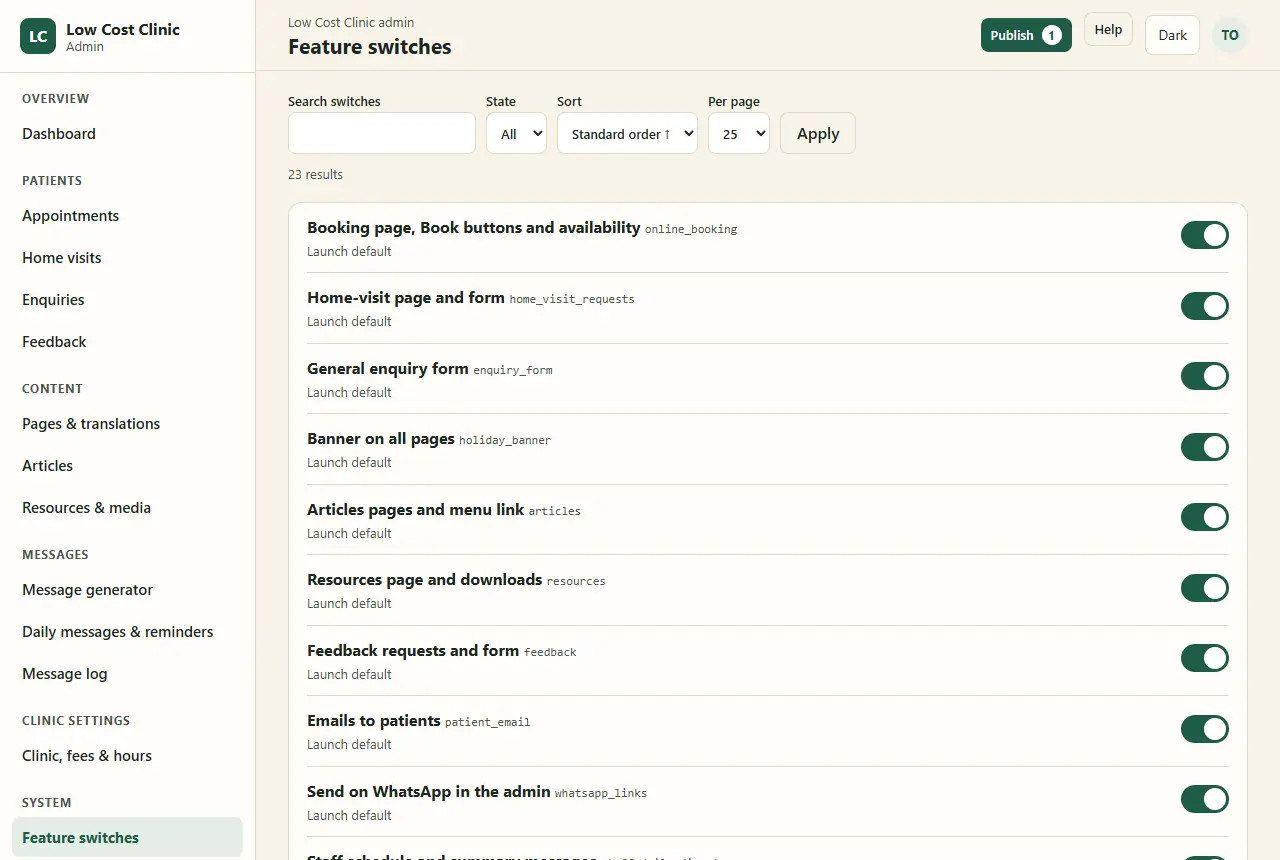Screen dimensions: 1280x860
Task: Click the LC clinic logo badge
Action: coord(38,36)
